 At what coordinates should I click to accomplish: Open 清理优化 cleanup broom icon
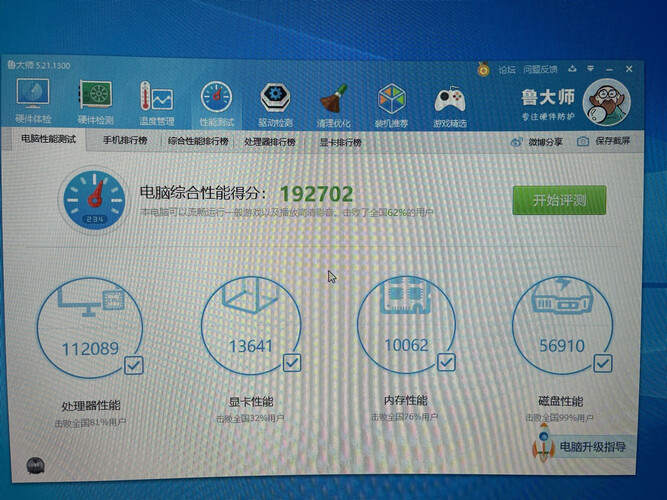point(334,99)
